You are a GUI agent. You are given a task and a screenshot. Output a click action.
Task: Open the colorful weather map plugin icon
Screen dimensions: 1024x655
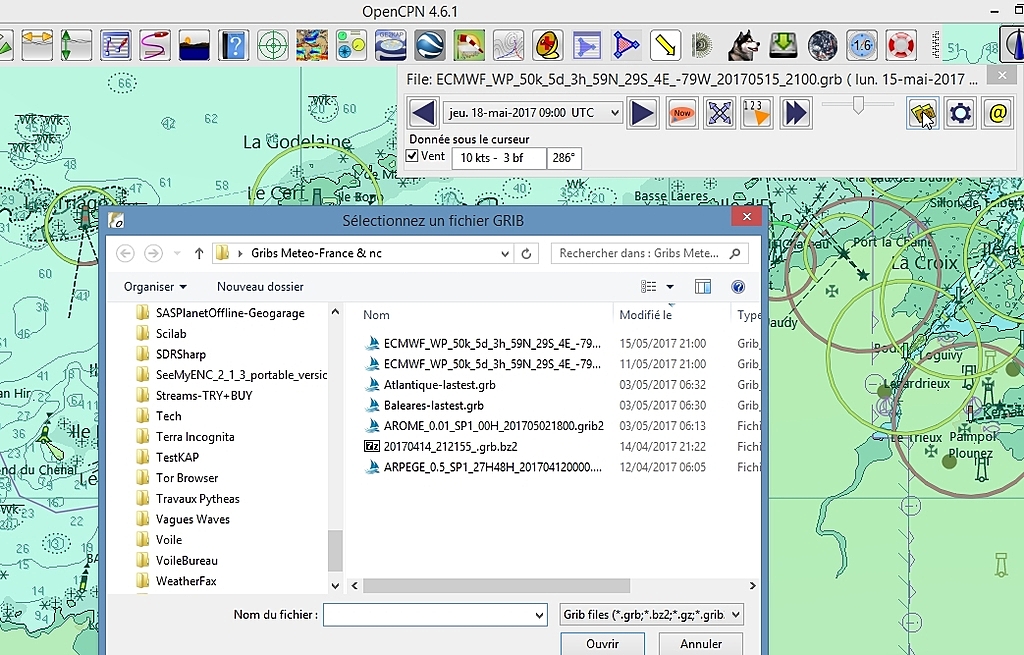pos(312,45)
